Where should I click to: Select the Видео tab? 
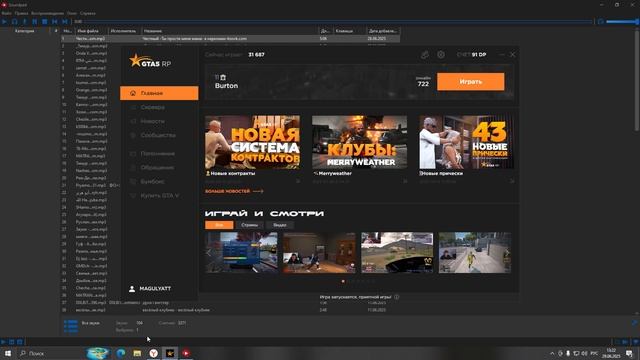[280, 225]
